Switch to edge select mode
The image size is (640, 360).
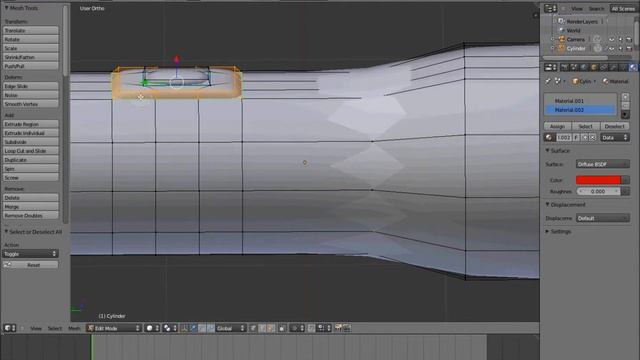262,328
